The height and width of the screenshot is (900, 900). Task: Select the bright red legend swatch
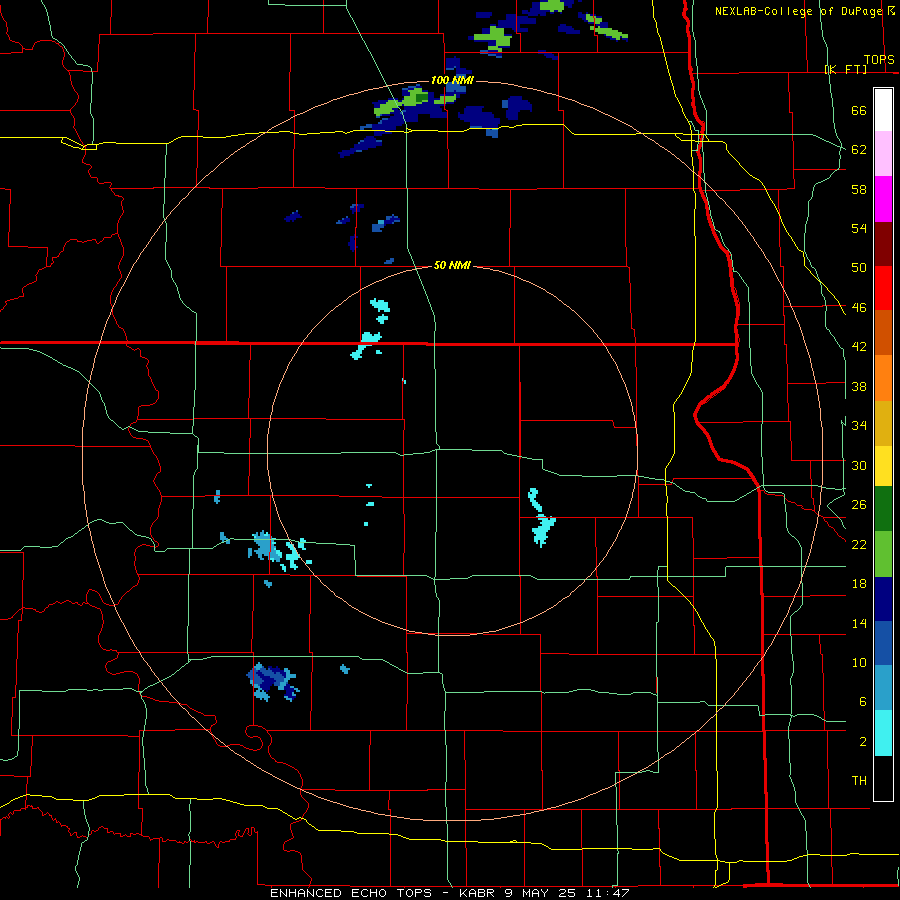click(883, 288)
